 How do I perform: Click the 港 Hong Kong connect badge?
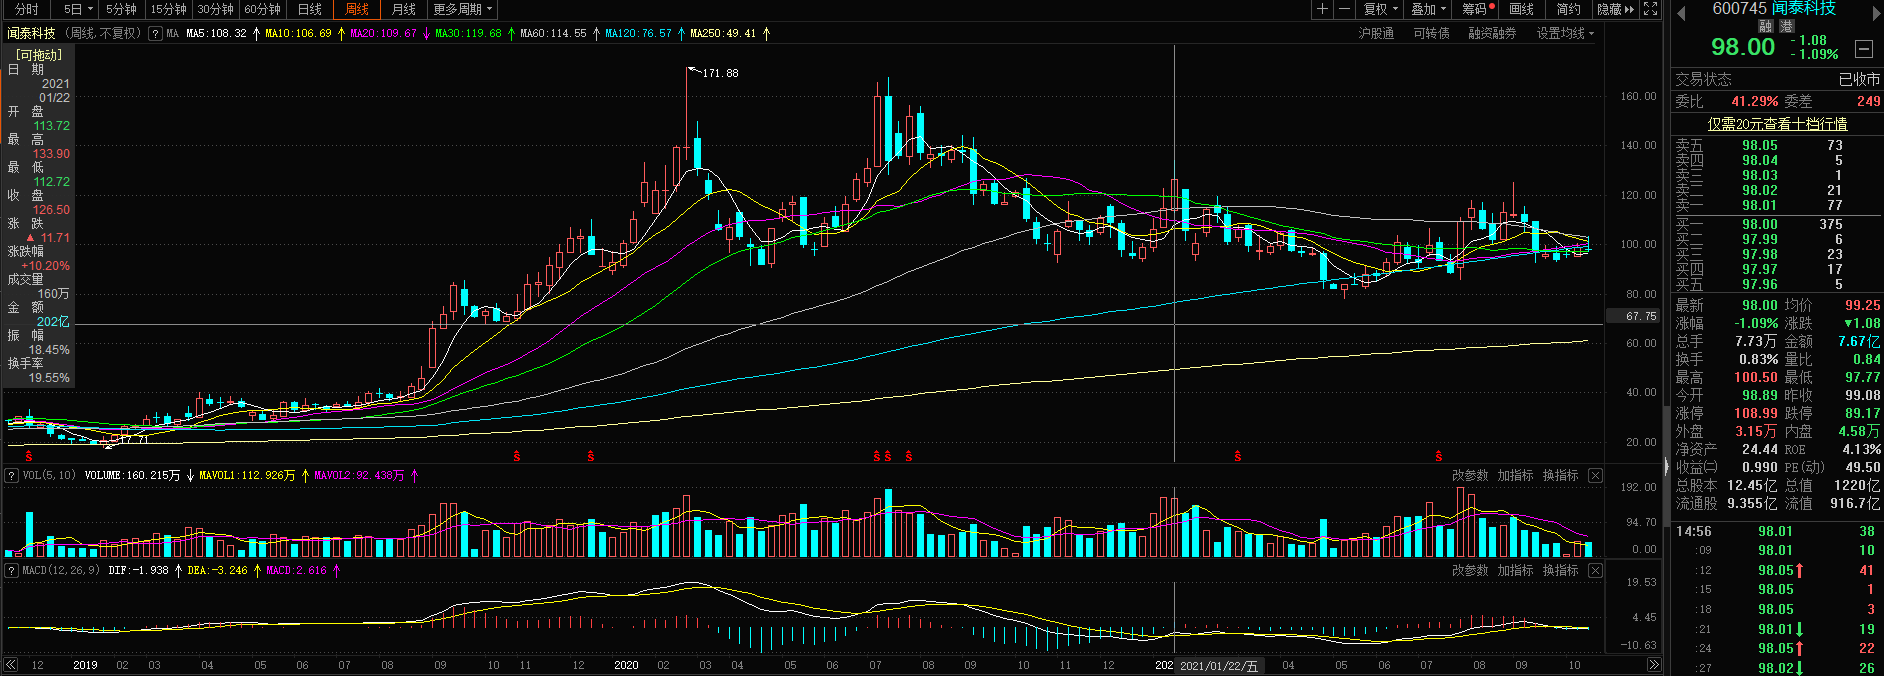coord(1786,27)
